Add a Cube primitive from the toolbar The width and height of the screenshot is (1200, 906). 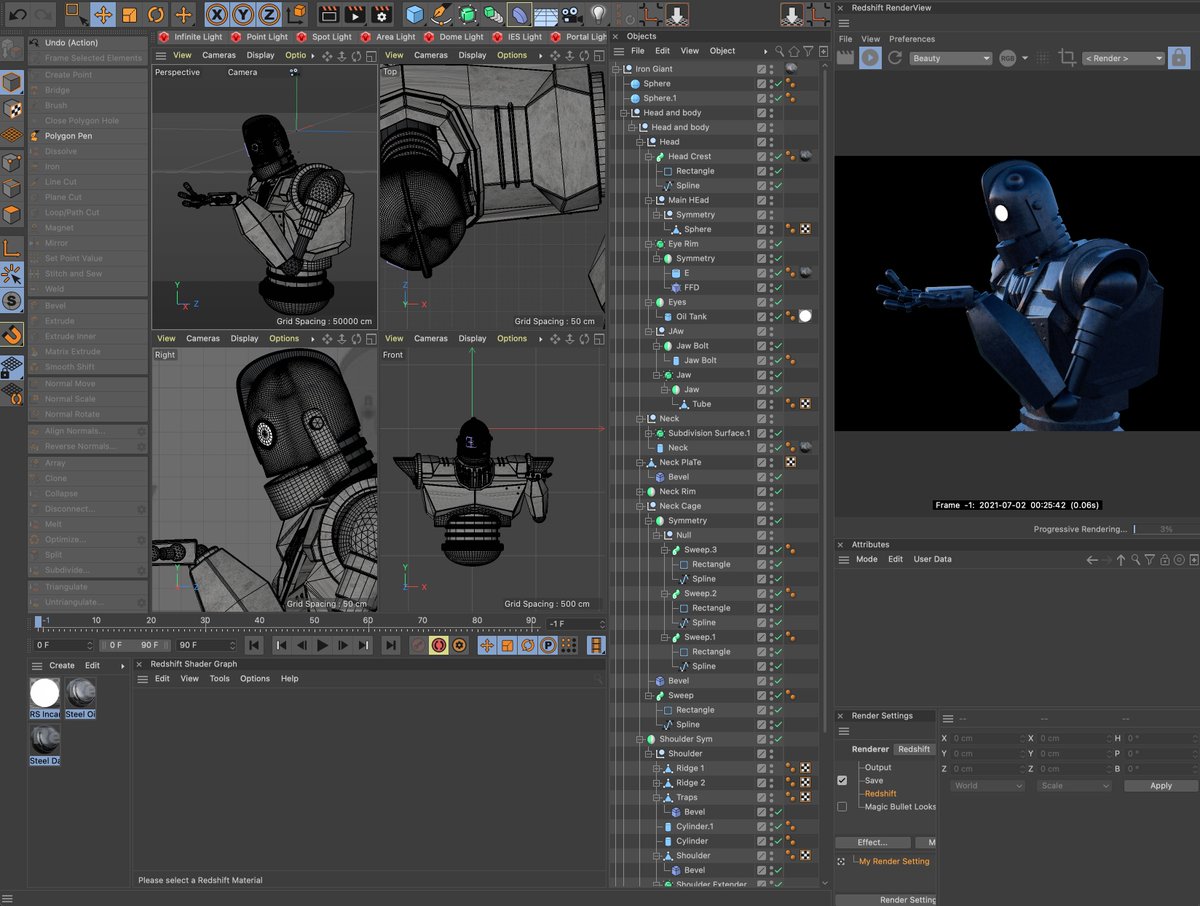(x=415, y=15)
